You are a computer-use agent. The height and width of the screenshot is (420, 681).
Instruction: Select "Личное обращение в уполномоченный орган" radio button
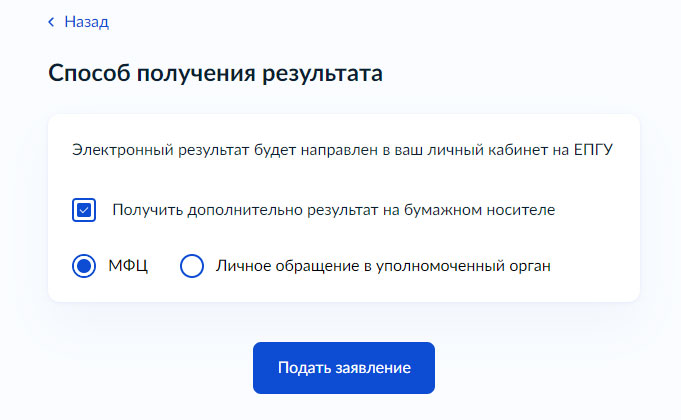[x=192, y=266]
